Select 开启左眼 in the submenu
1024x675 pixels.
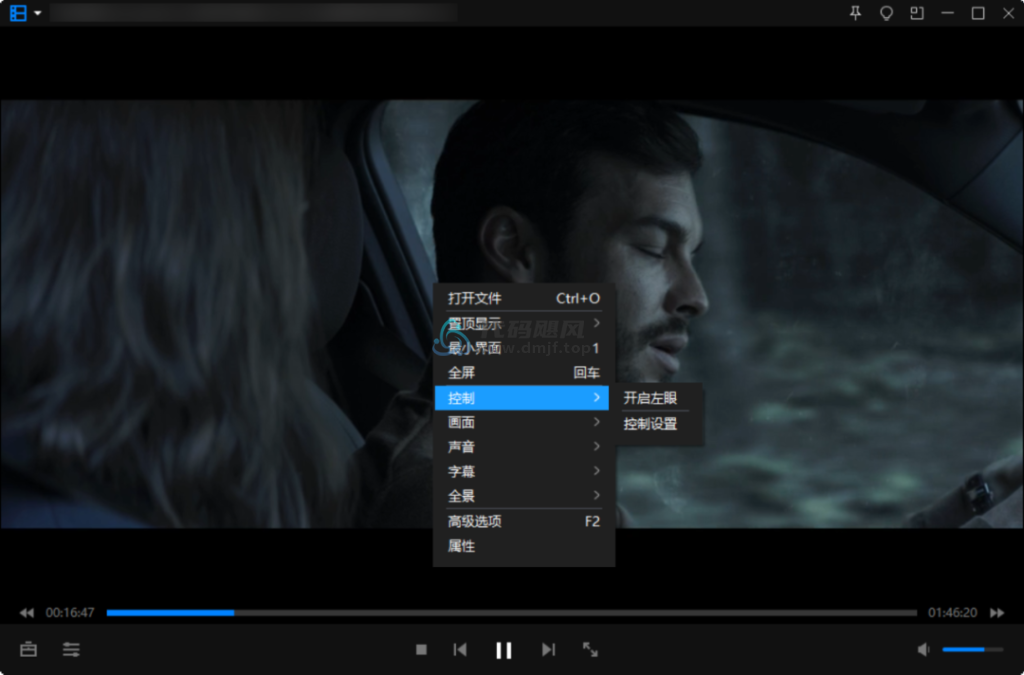[658, 398]
